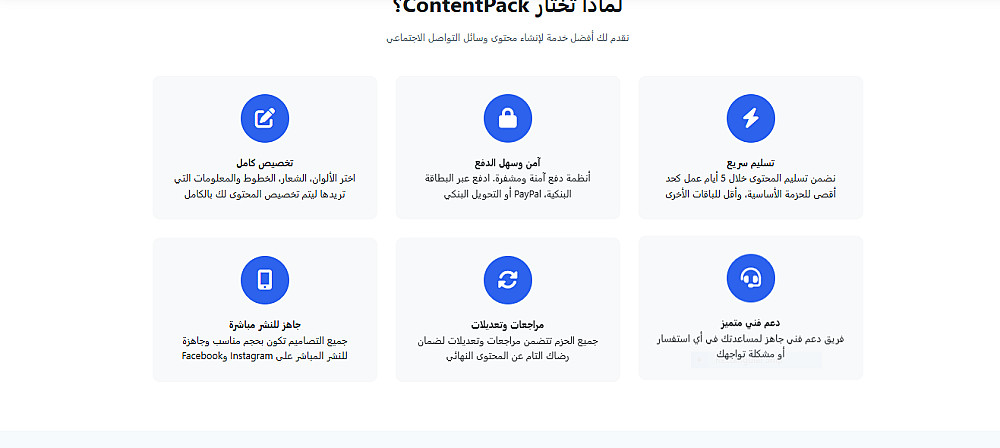Click the revisions description about final content satisfaction
1000x448 pixels.
coord(508,348)
